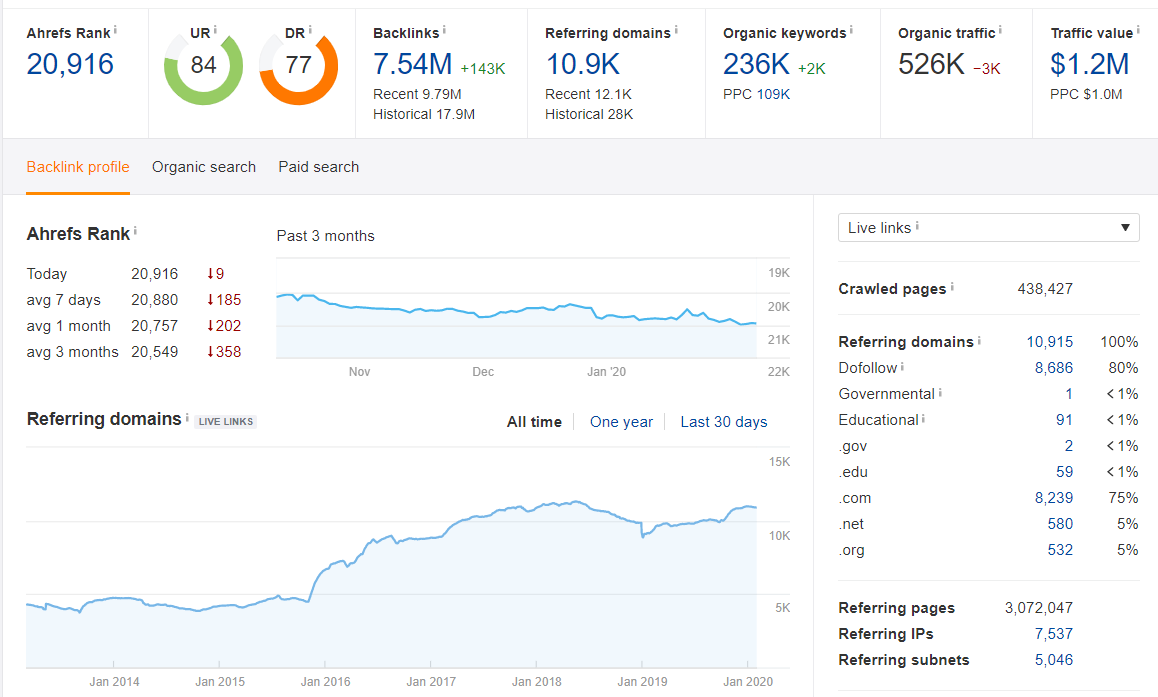Click info icon next to Ahrefs Rank header
The height and width of the screenshot is (697, 1158).
116,31
